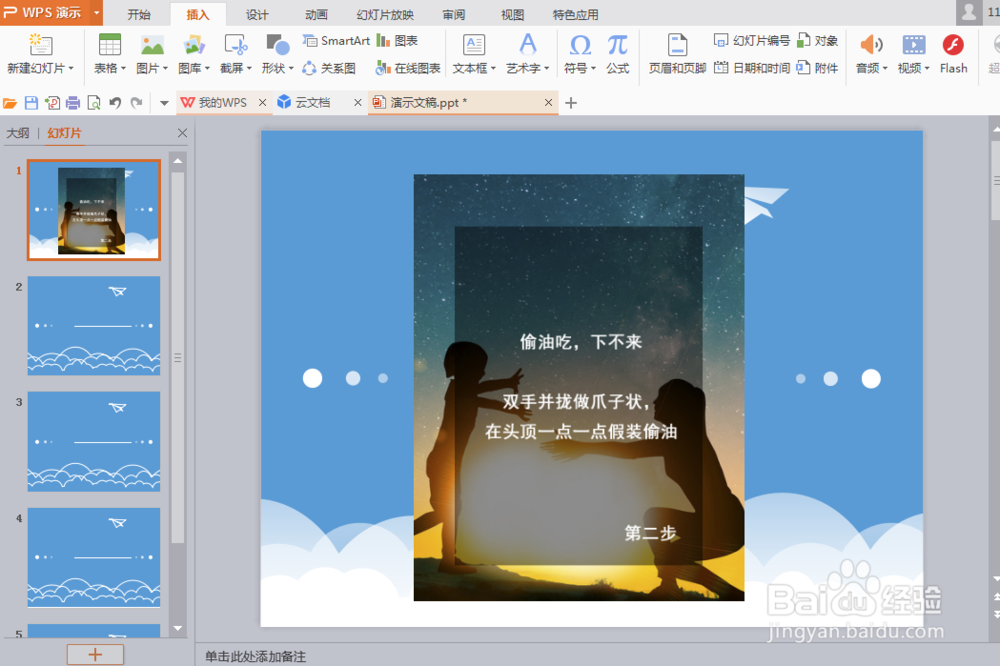Open the 符号 symbol omega icon

[580, 45]
